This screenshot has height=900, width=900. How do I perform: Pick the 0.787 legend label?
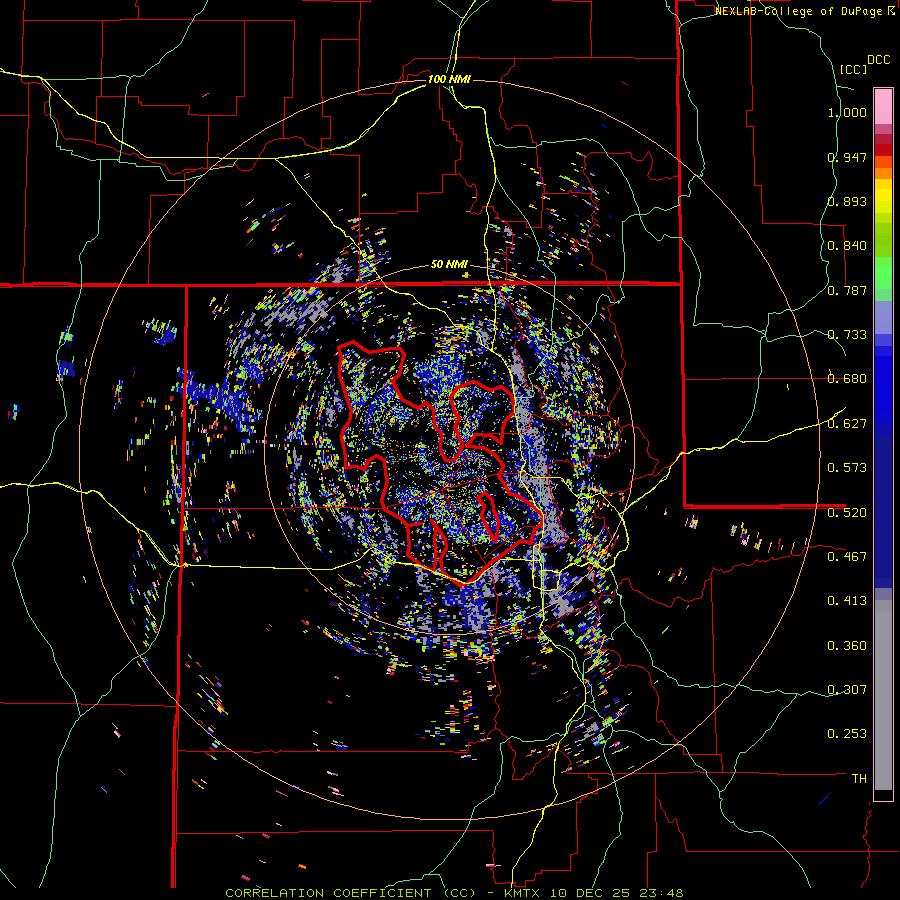tap(847, 290)
